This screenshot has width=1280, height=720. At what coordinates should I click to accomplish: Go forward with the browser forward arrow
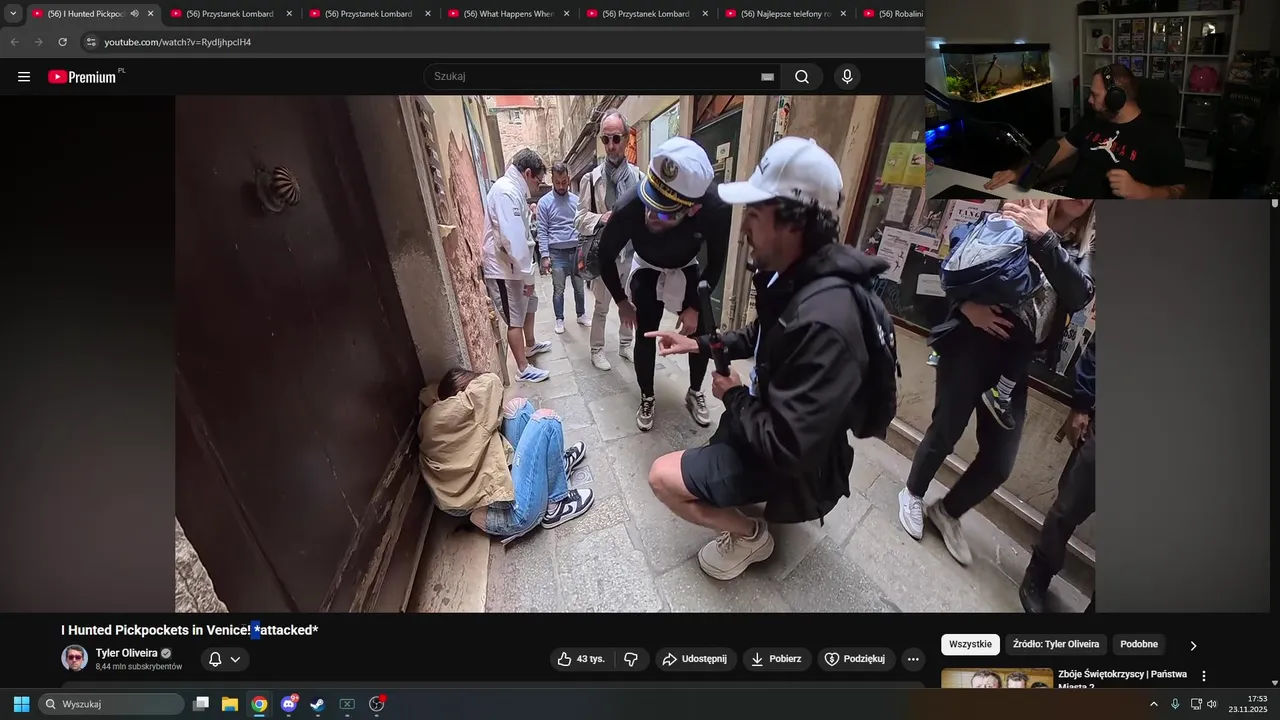coord(38,42)
